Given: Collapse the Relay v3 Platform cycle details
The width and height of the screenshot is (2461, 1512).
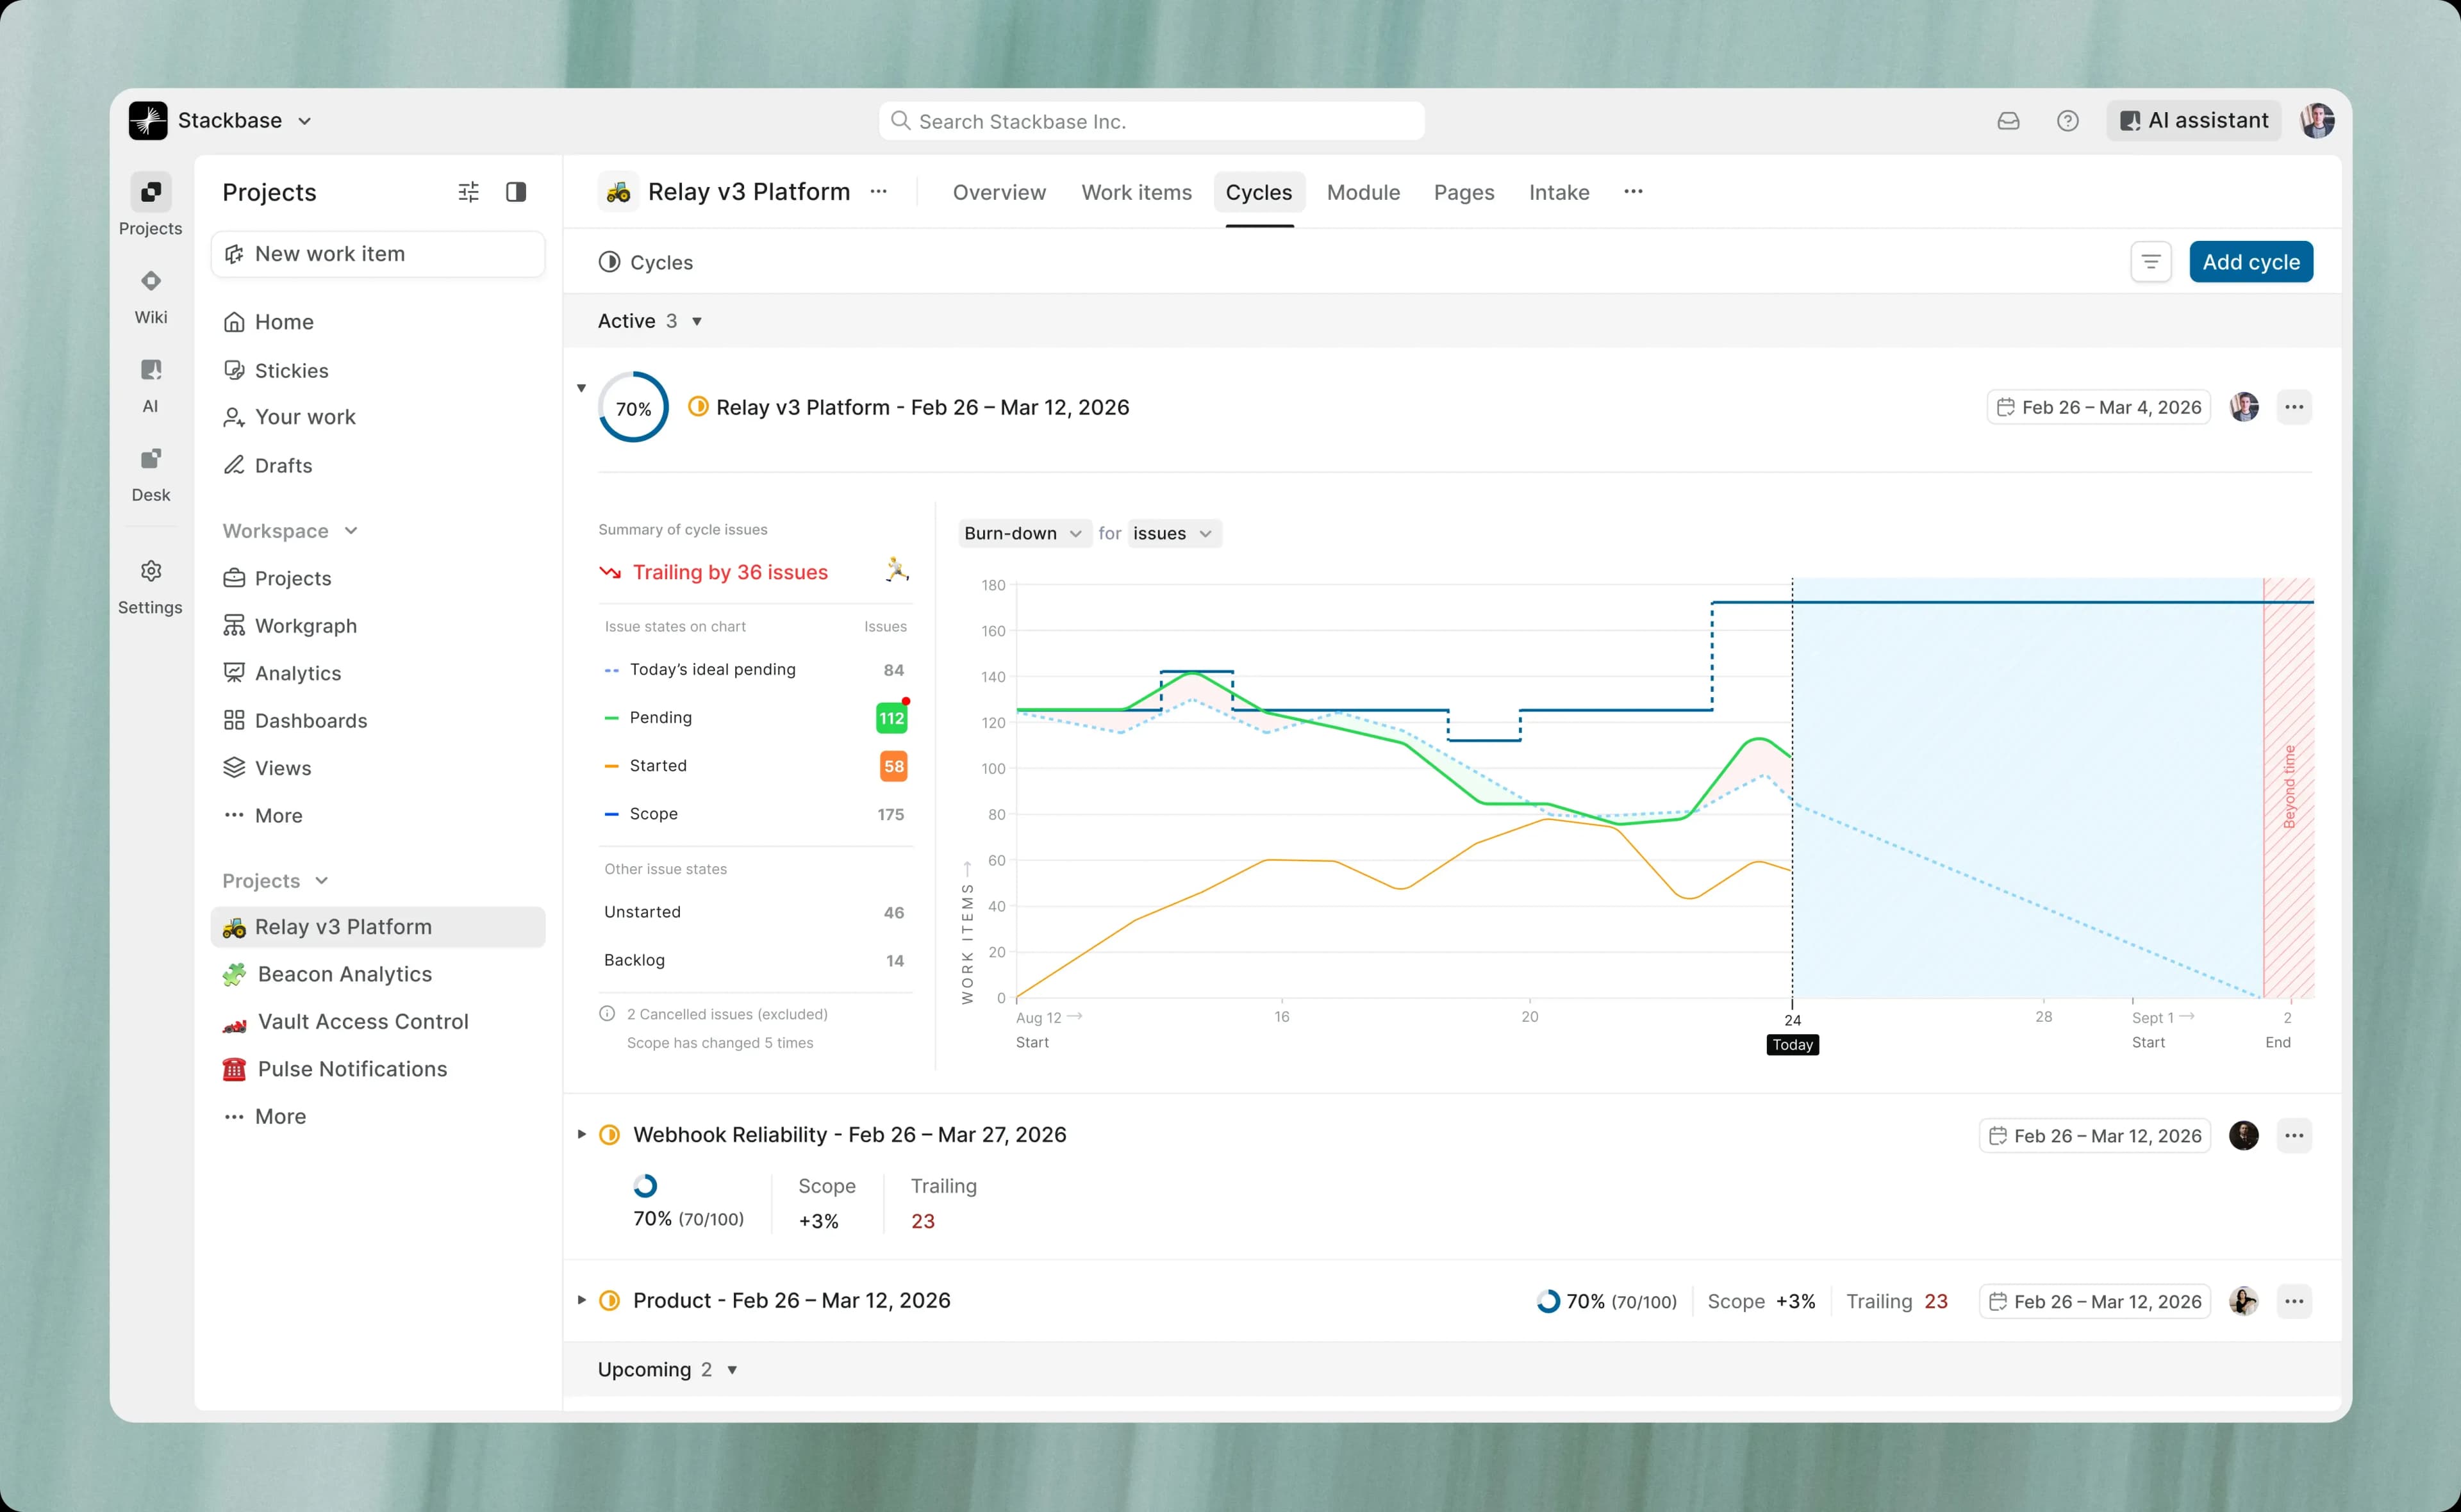Looking at the screenshot, I should 581,388.
